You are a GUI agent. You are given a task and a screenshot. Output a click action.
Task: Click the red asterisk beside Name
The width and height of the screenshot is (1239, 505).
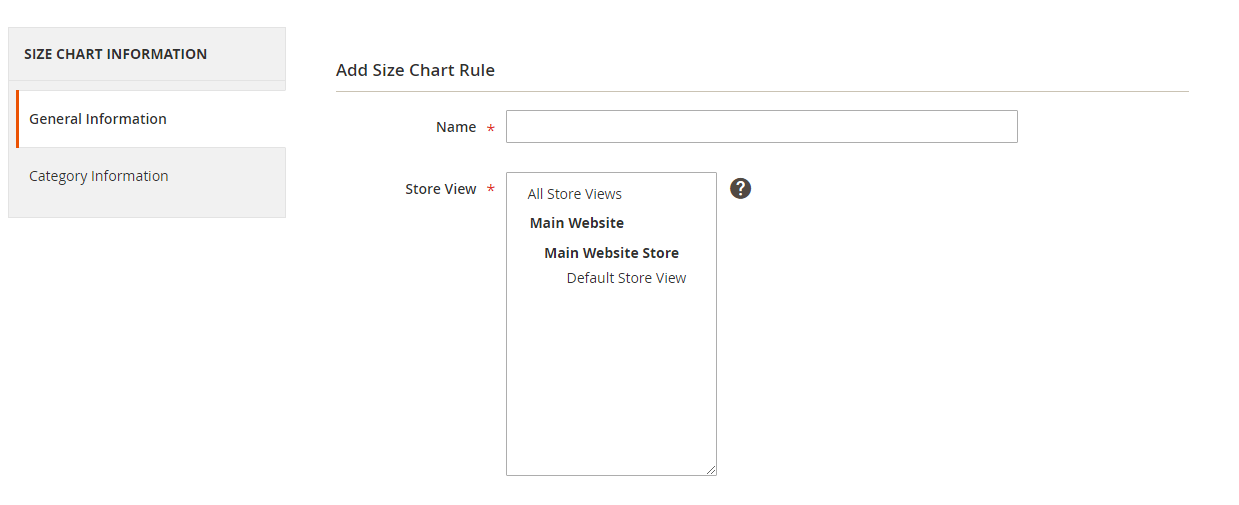click(x=491, y=129)
